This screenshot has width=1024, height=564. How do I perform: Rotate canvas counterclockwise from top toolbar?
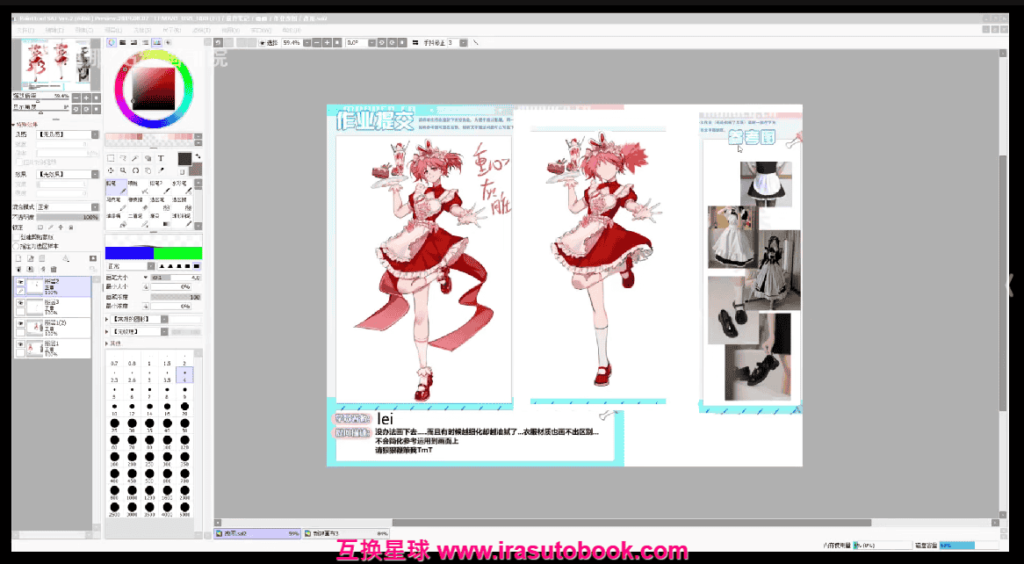(381, 42)
